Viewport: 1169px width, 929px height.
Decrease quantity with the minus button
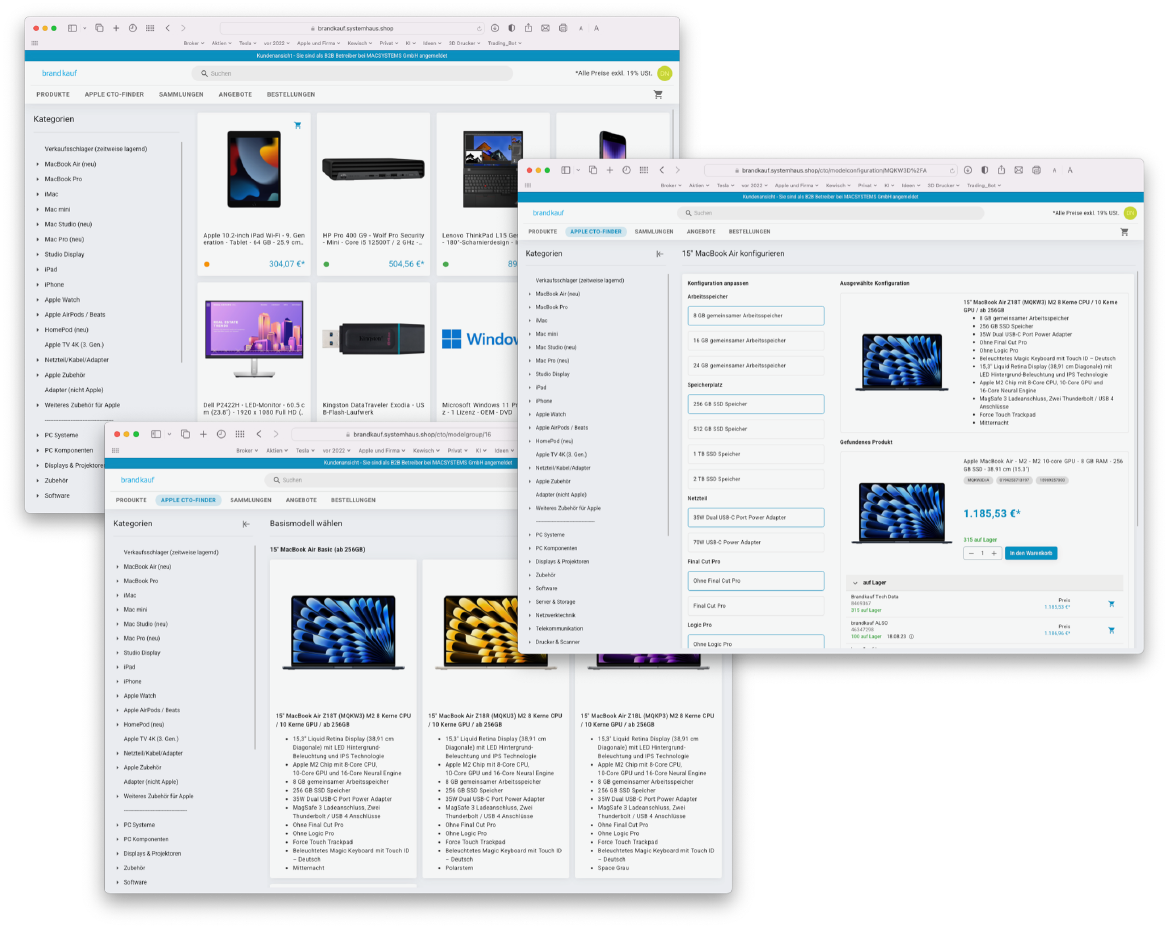click(x=971, y=553)
